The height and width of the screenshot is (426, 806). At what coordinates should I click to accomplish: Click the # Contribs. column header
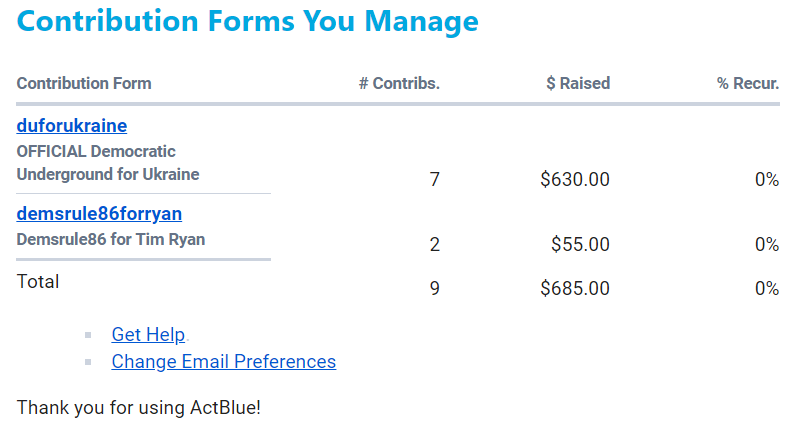[x=399, y=84]
